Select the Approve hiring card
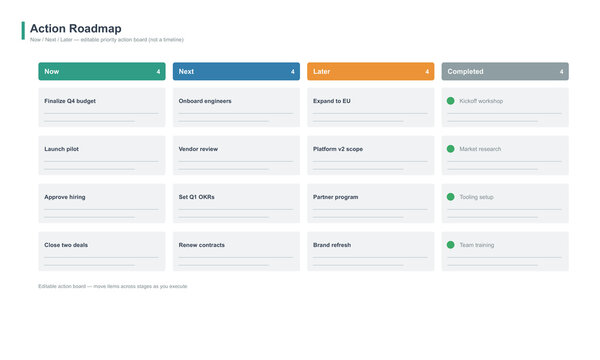 [102, 204]
